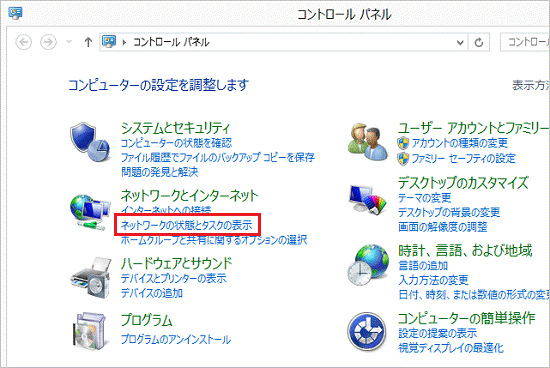Open 問題の発見と解決 link
The image size is (550, 368).
coord(160,172)
